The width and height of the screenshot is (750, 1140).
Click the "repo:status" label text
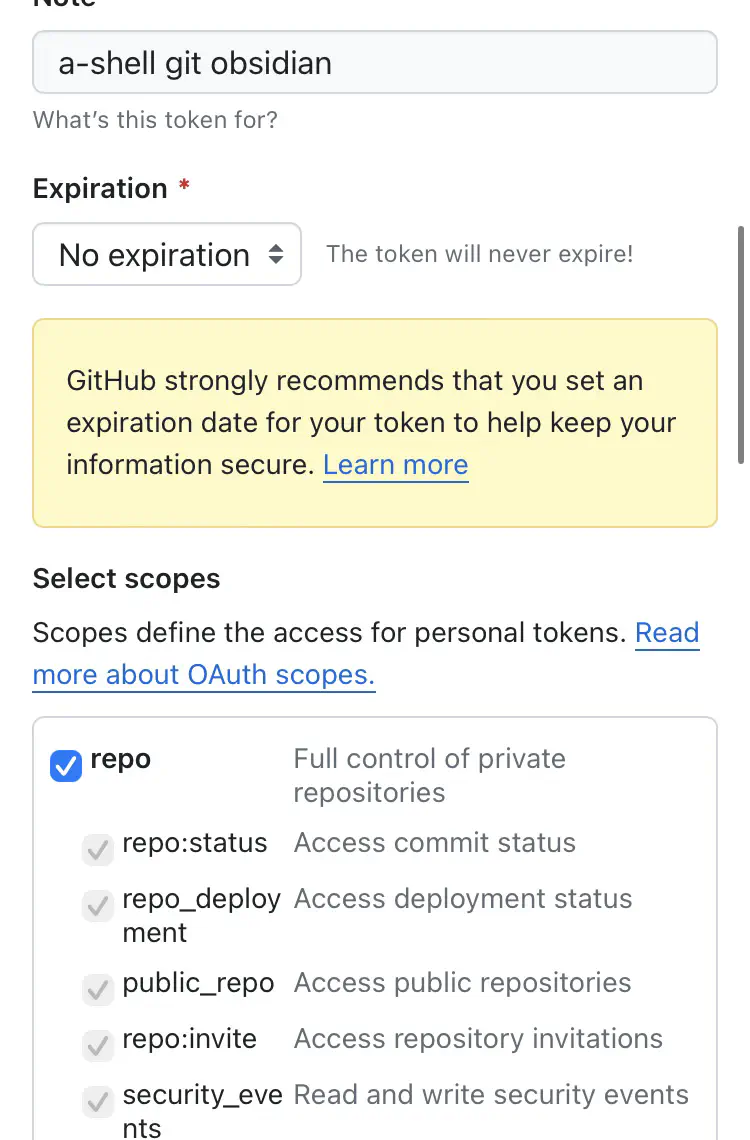coord(194,843)
